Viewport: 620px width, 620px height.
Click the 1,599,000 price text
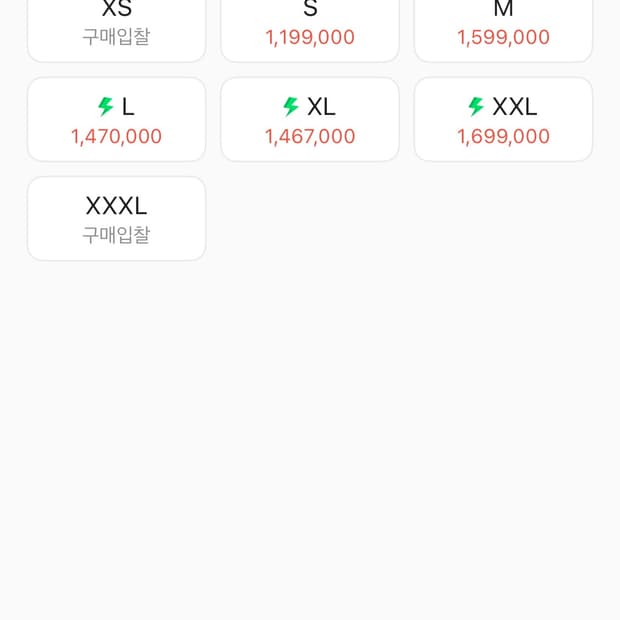(503, 37)
